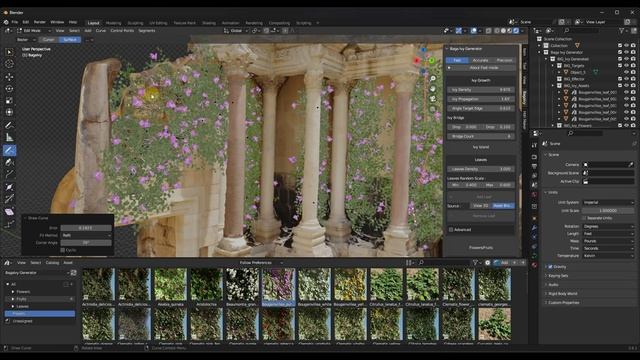The image size is (640, 360).
Task: Open the Length units dropdown
Action: pyautogui.click(x=608, y=233)
